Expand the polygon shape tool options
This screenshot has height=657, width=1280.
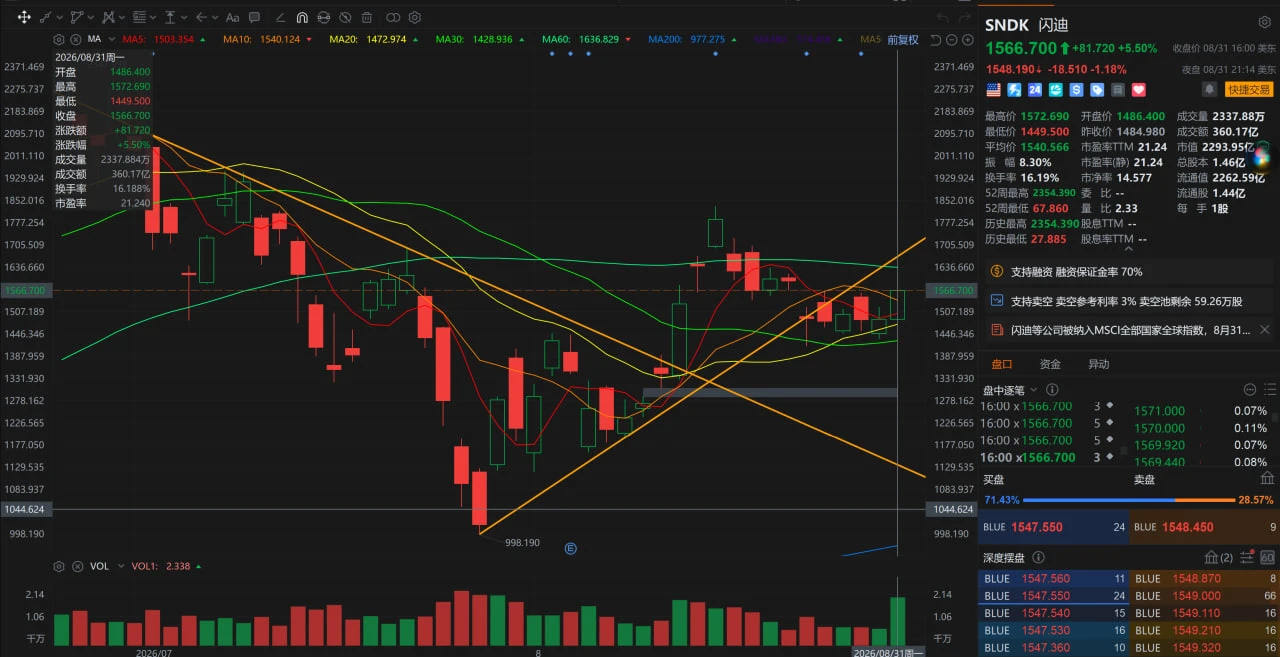click(x=91, y=17)
